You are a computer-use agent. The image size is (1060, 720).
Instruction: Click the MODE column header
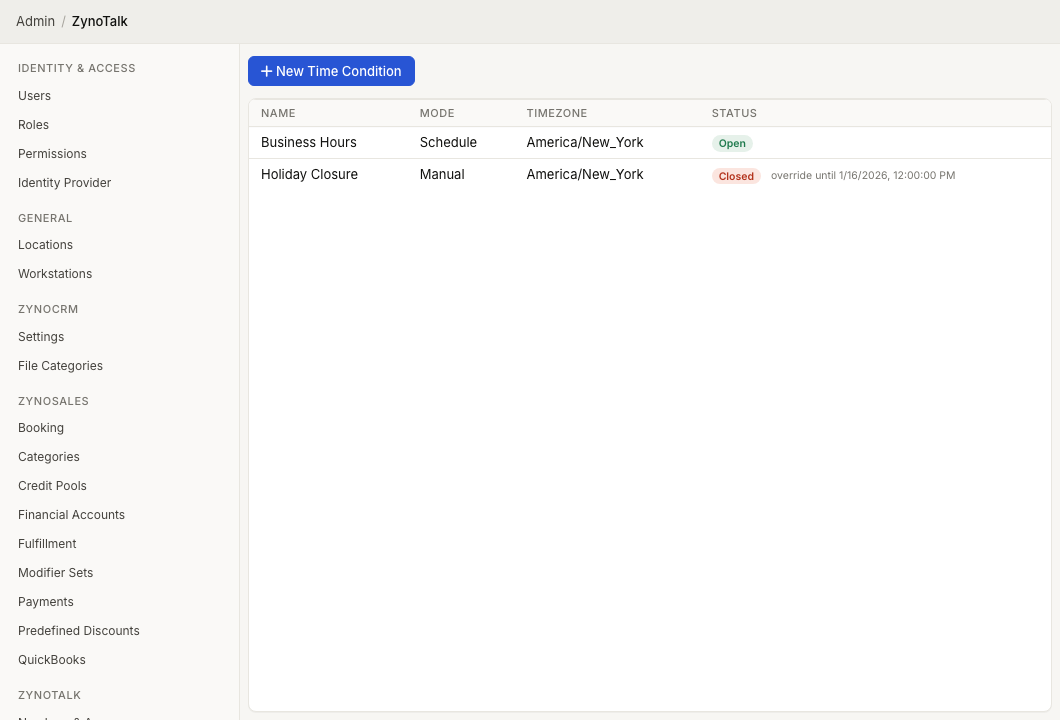tap(437, 114)
